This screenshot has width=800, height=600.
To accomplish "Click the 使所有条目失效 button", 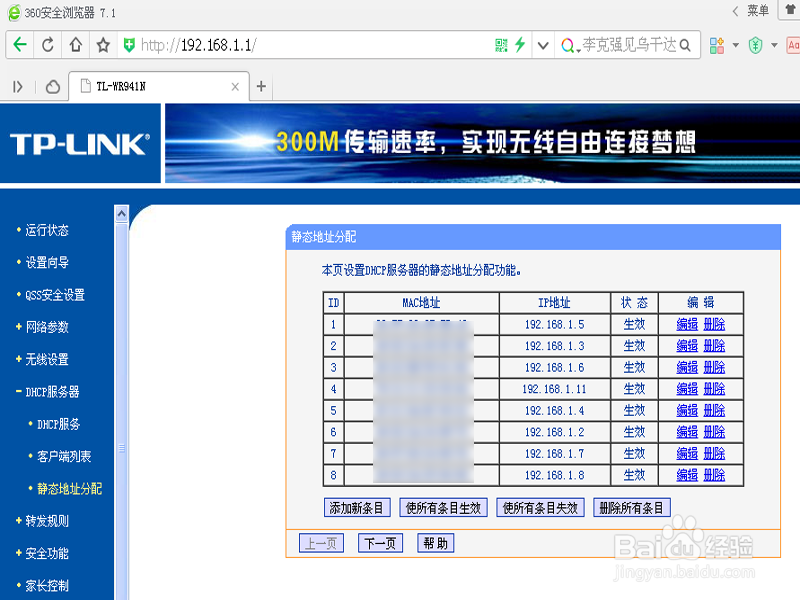I will pos(540,508).
